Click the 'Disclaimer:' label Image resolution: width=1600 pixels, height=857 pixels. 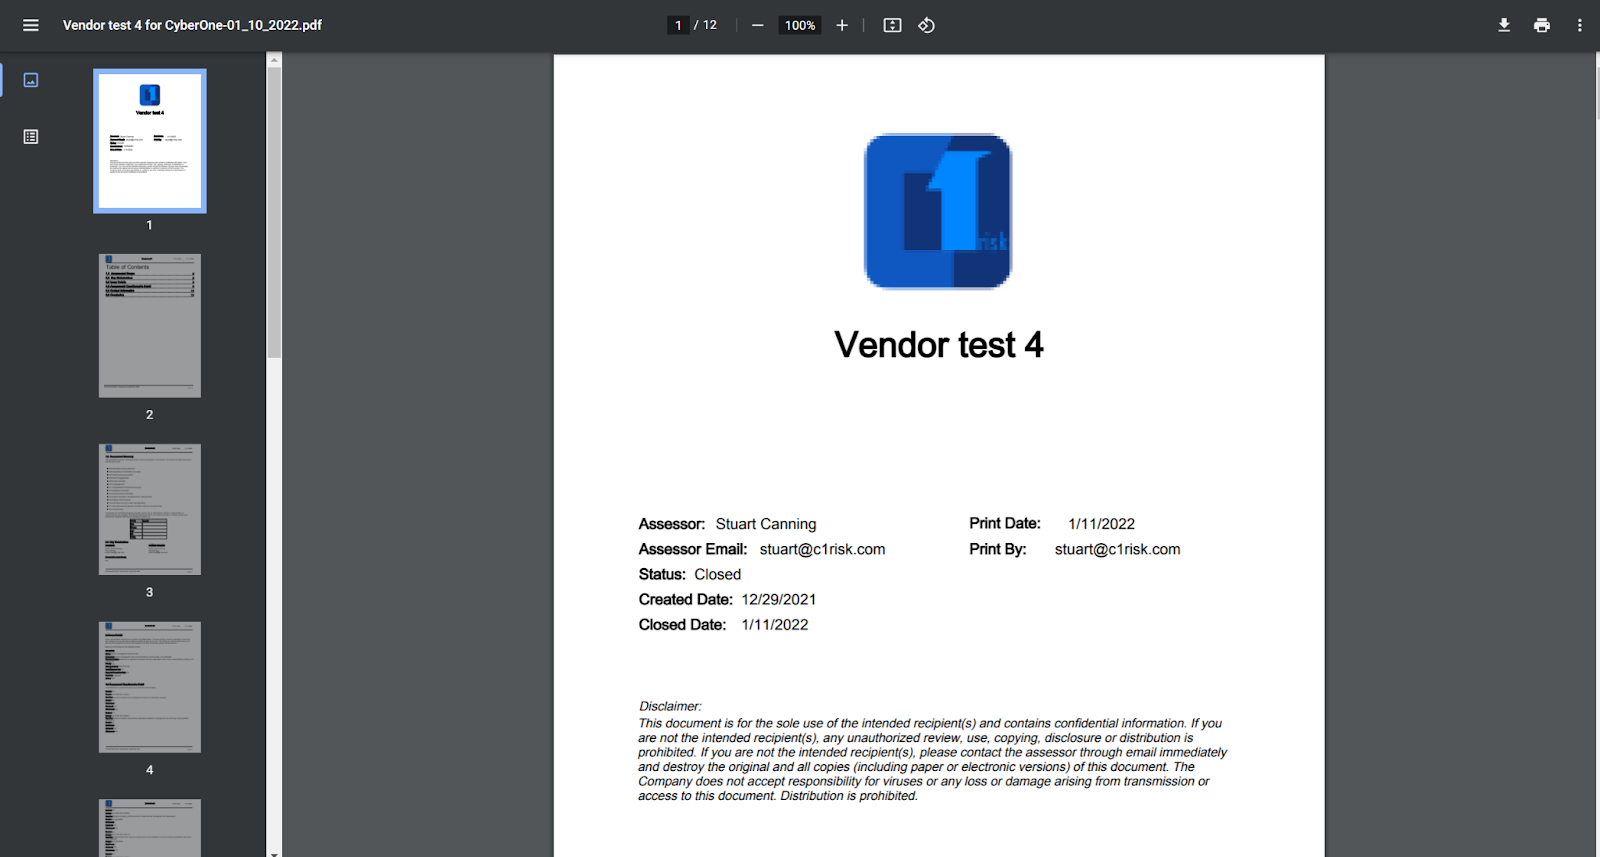(x=670, y=706)
